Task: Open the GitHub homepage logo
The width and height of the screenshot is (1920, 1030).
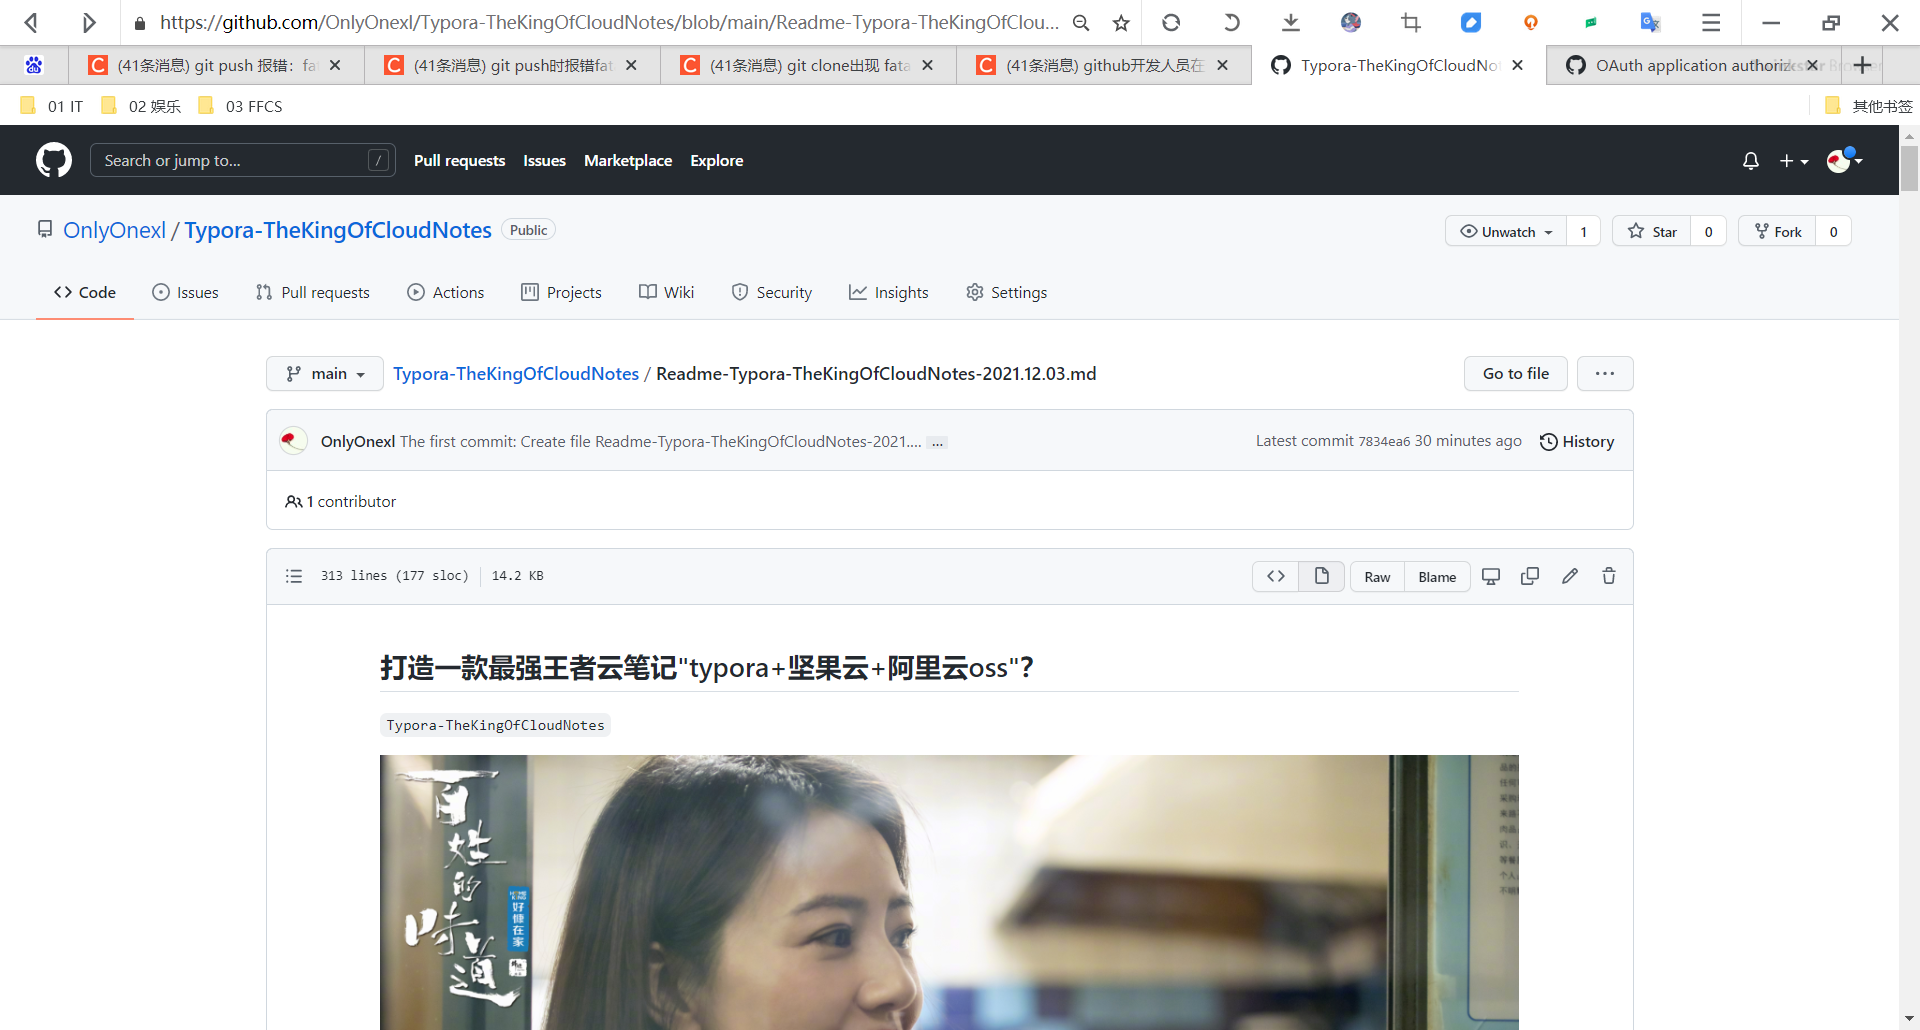Action: 54,160
